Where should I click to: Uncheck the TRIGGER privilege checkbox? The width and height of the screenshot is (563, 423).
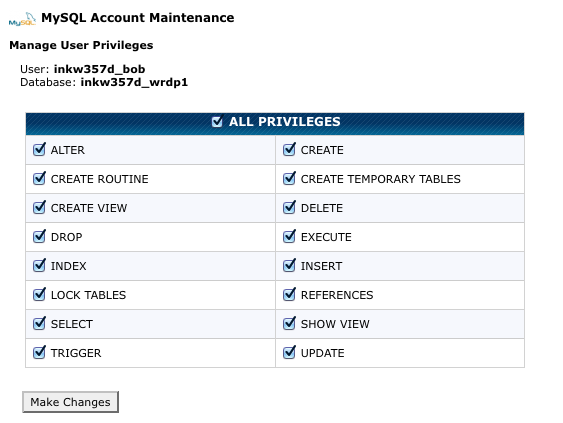[39, 353]
